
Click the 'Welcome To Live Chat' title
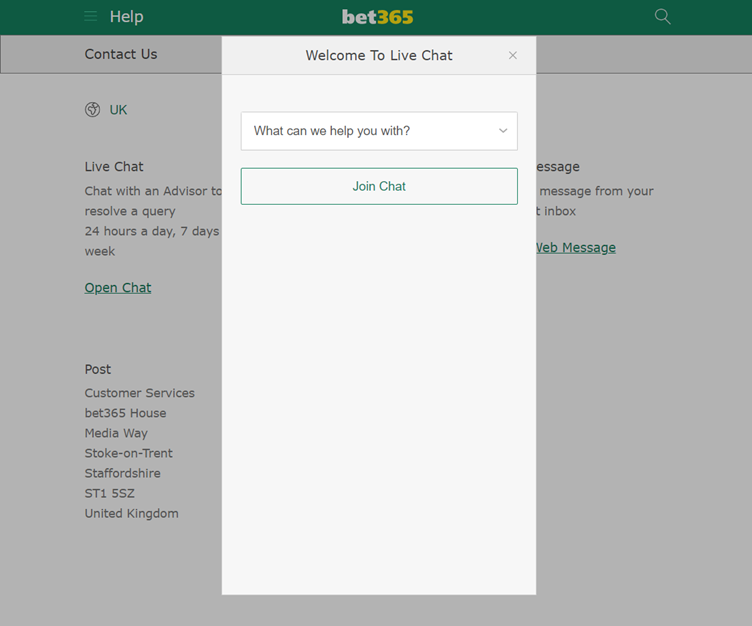379,56
